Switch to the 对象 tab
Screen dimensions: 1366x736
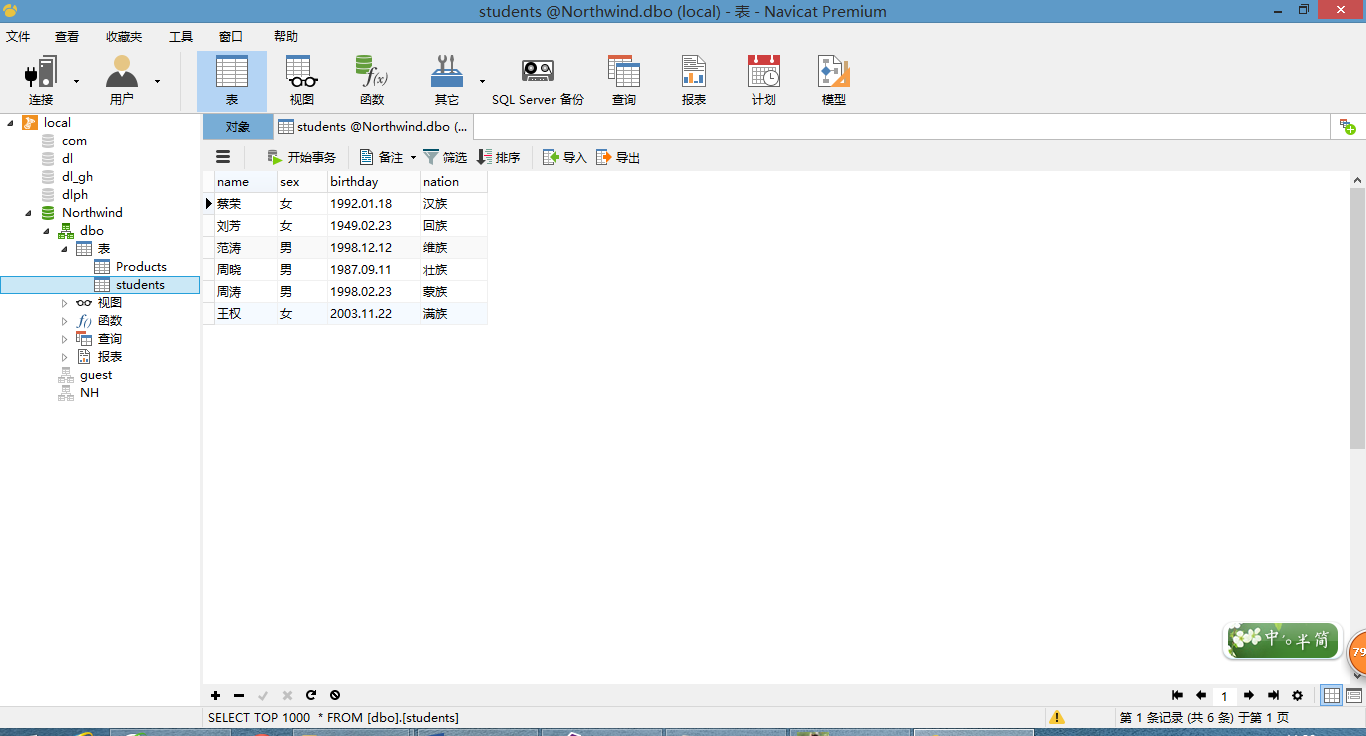[x=238, y=127]
